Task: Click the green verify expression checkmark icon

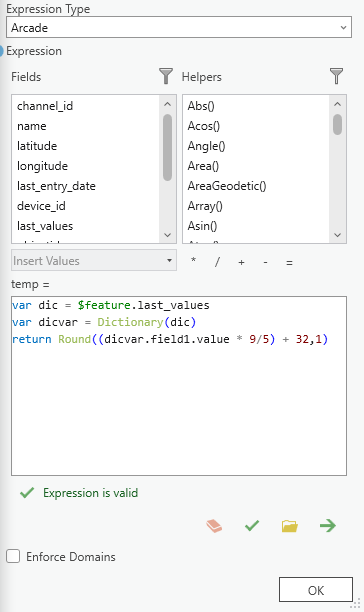Action: 252,525
